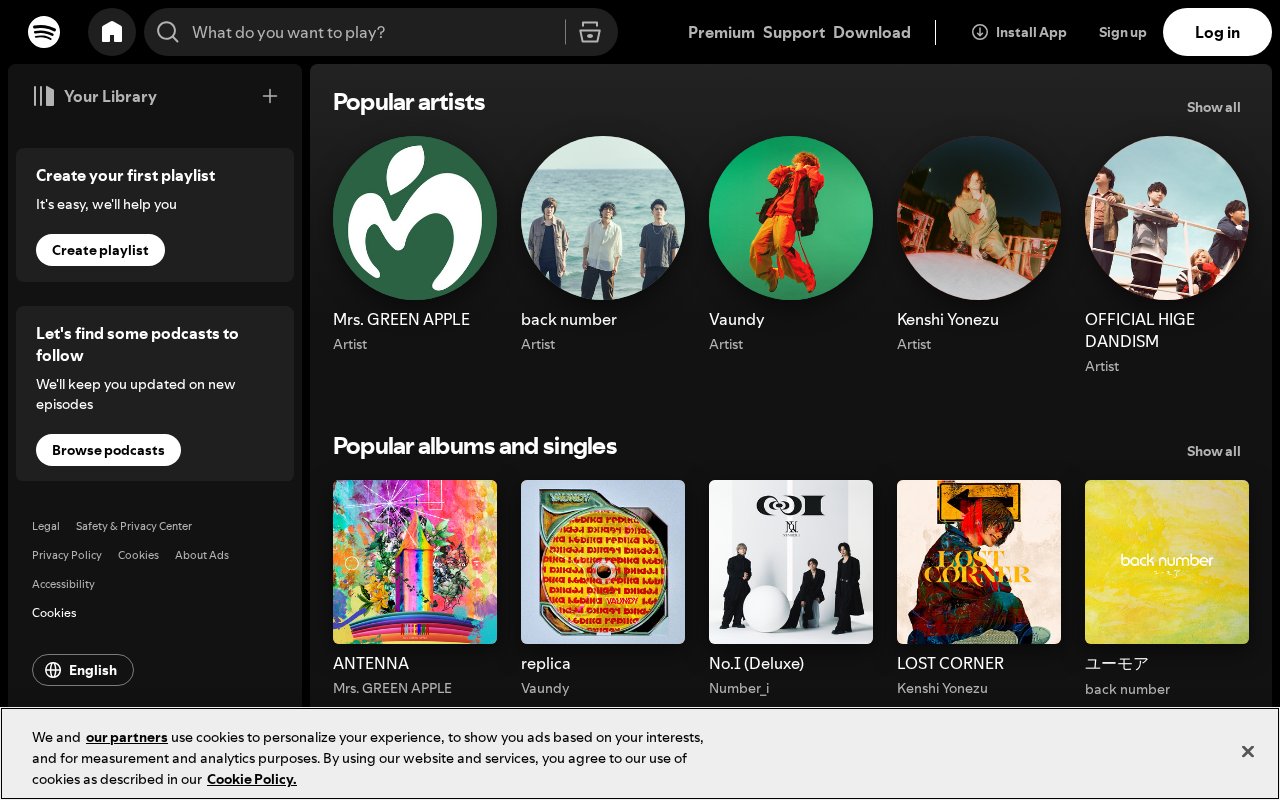
Task: Open Cookie Policy link in banner
Action: (x=252, y=779)
